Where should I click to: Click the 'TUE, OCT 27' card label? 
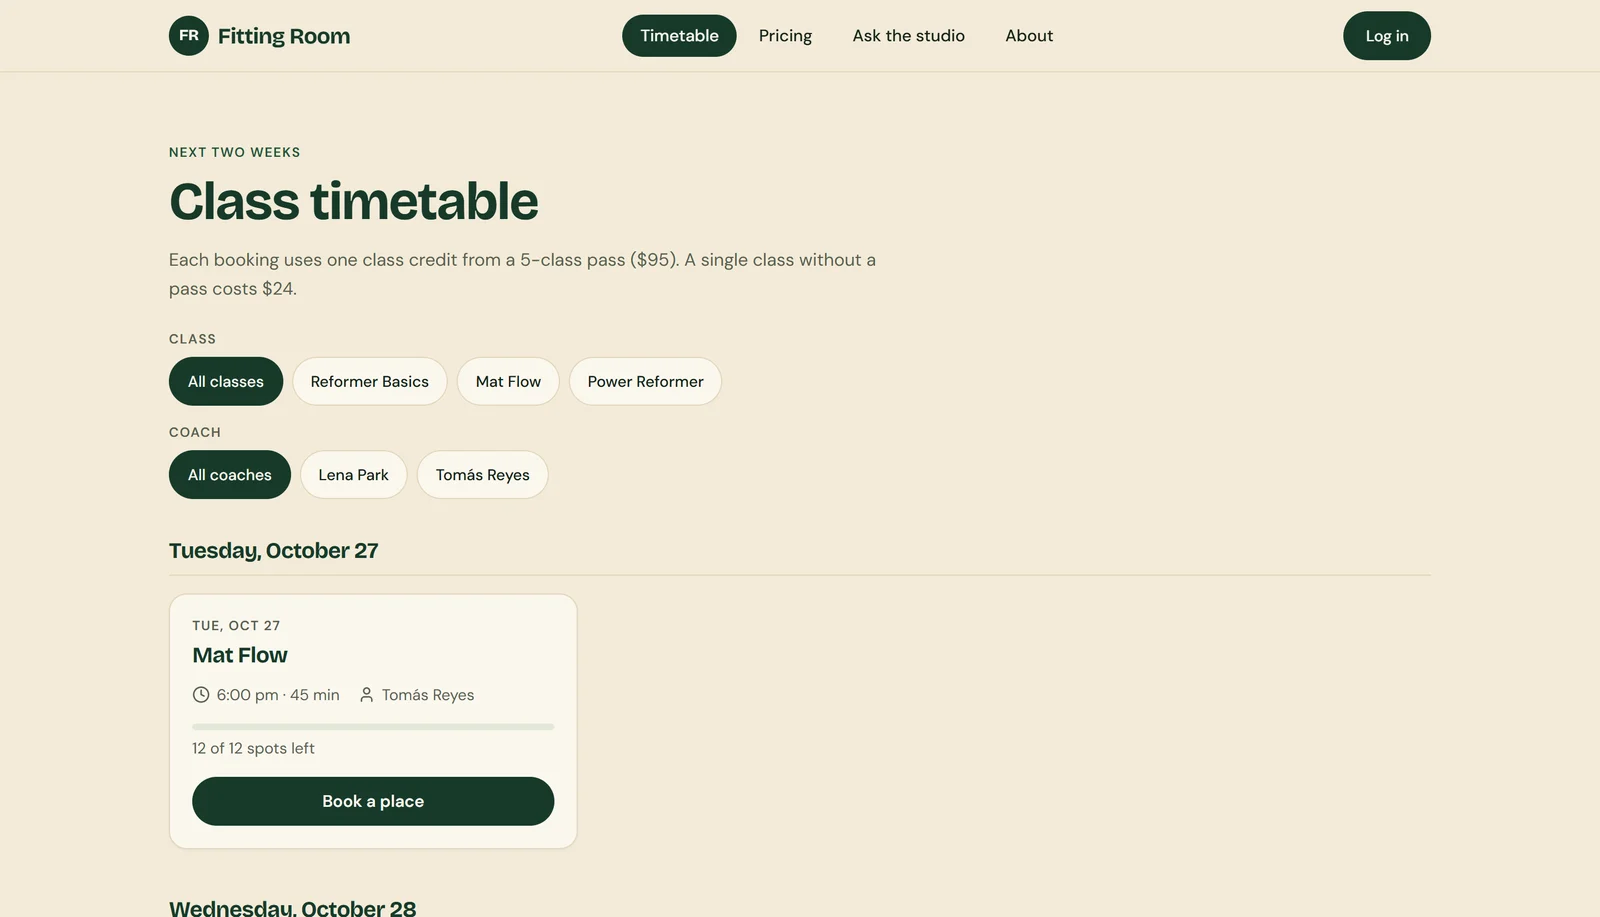236,626
